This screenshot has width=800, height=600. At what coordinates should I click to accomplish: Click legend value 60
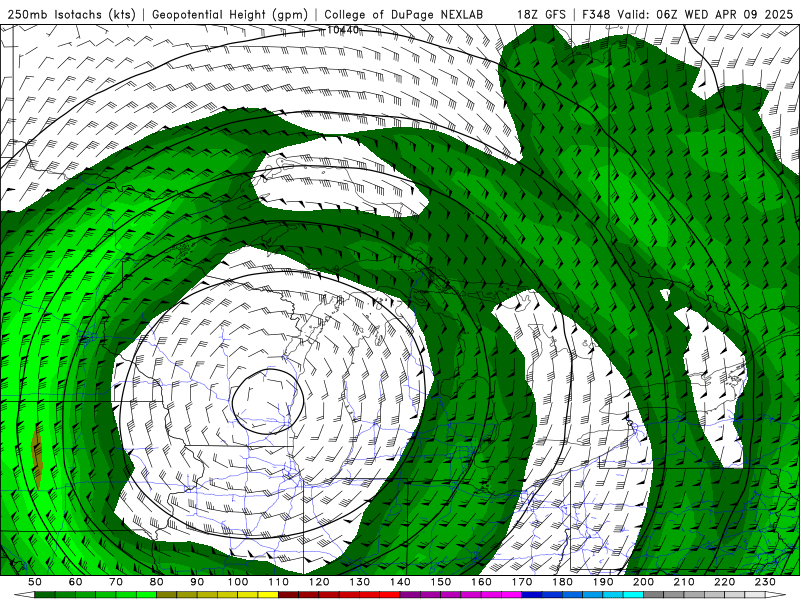(76, 582)
